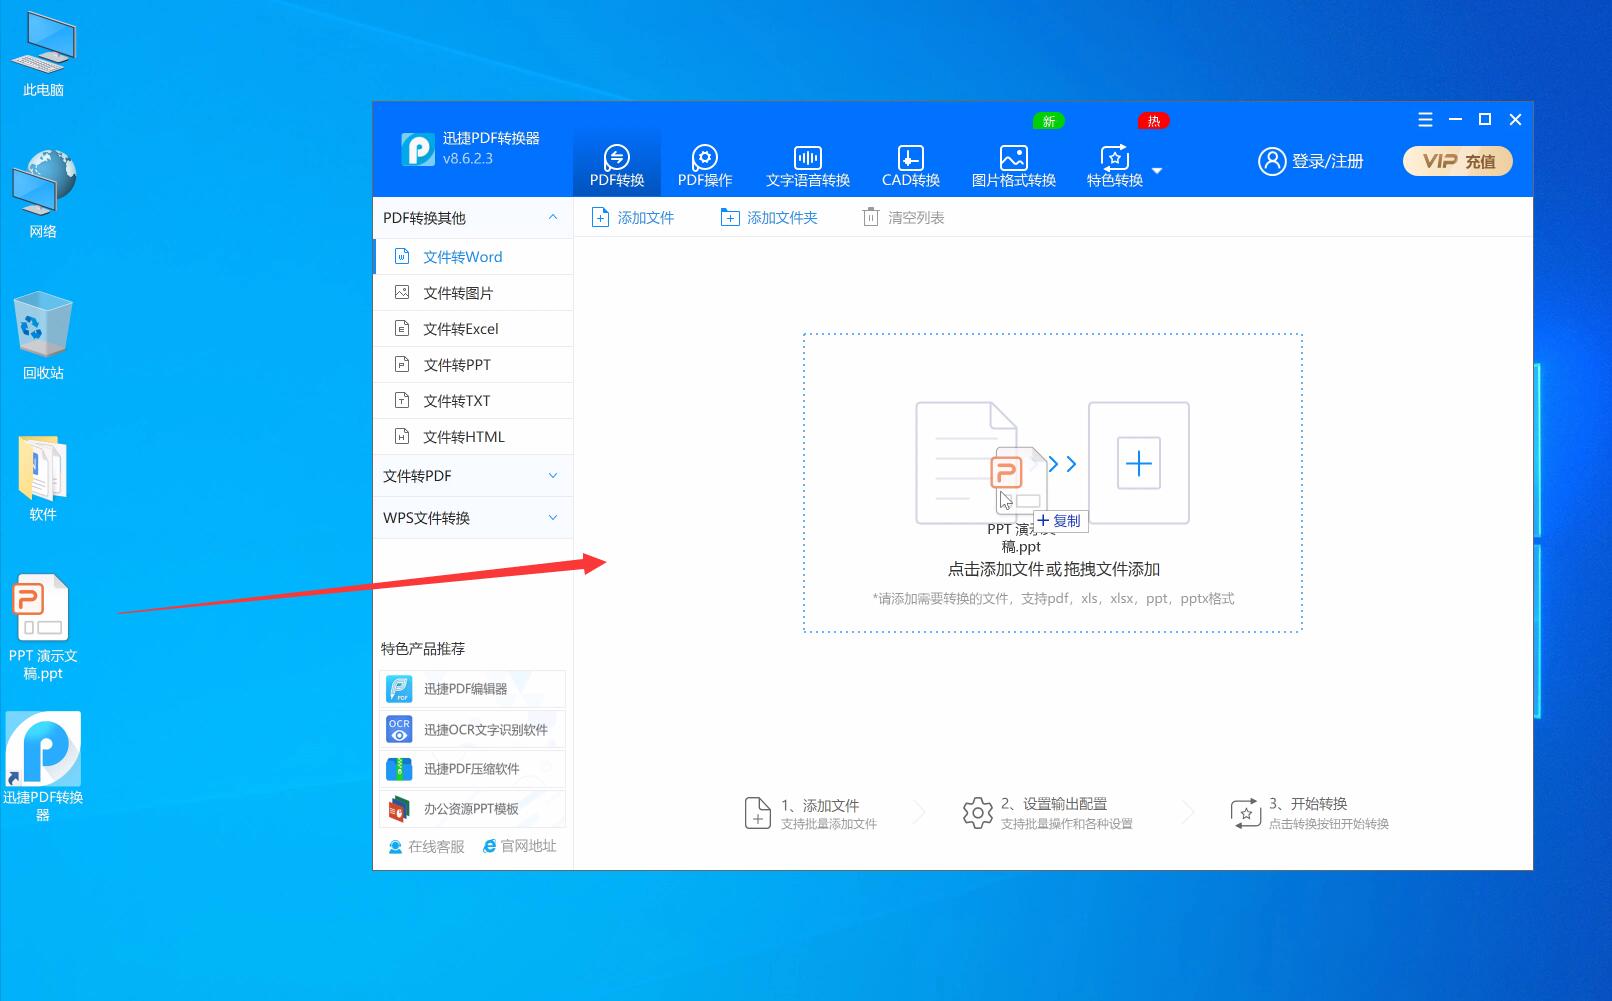The height and width of the screenshot is (1001, 1612).
Task: Click the 添加文件夹 toolbar button
Action: pos(769,217)
